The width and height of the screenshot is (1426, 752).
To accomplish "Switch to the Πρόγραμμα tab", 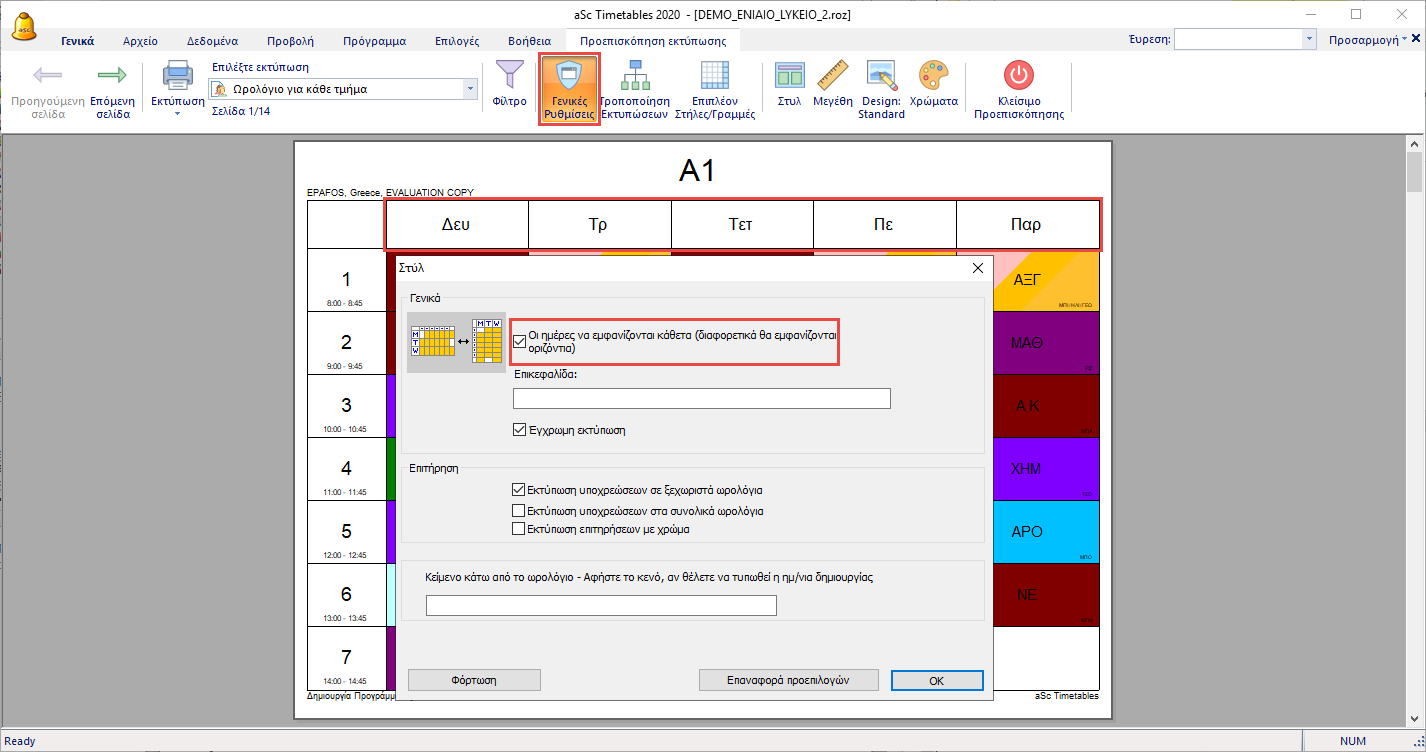I will coord(374,41).
